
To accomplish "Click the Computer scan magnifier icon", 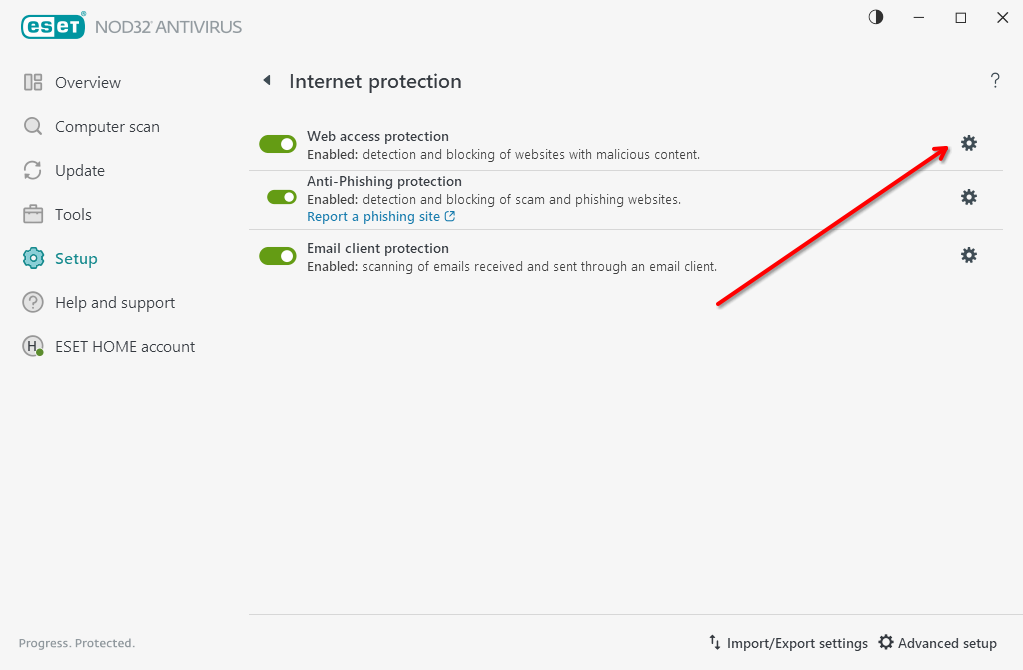I will click(x=33, y=126).
